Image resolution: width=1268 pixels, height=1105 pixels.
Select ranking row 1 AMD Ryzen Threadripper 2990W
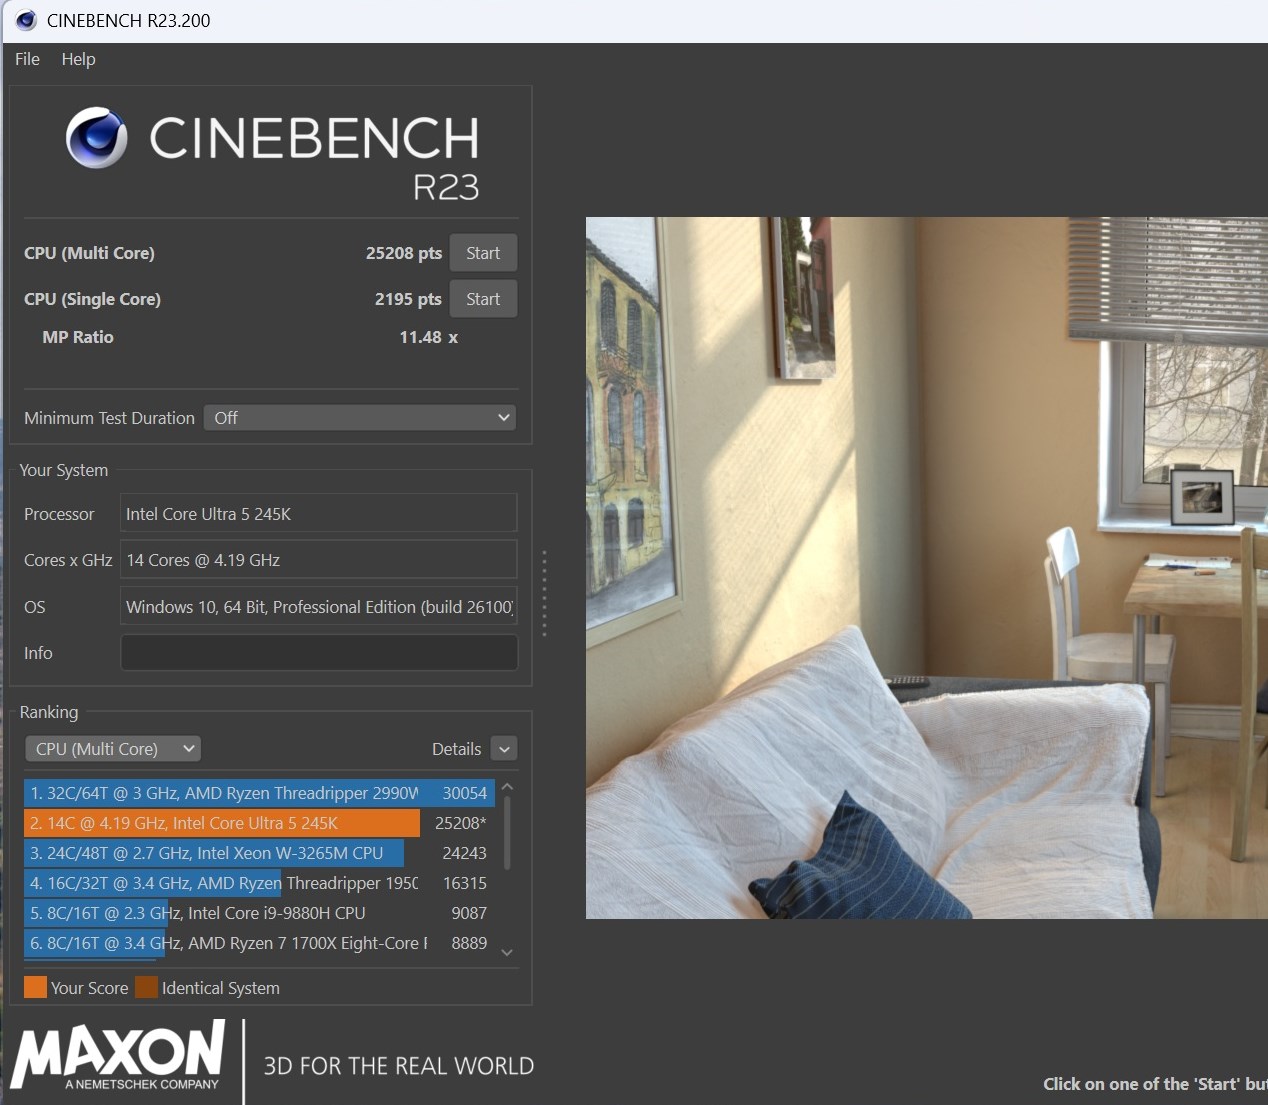[x=259, y=793]
